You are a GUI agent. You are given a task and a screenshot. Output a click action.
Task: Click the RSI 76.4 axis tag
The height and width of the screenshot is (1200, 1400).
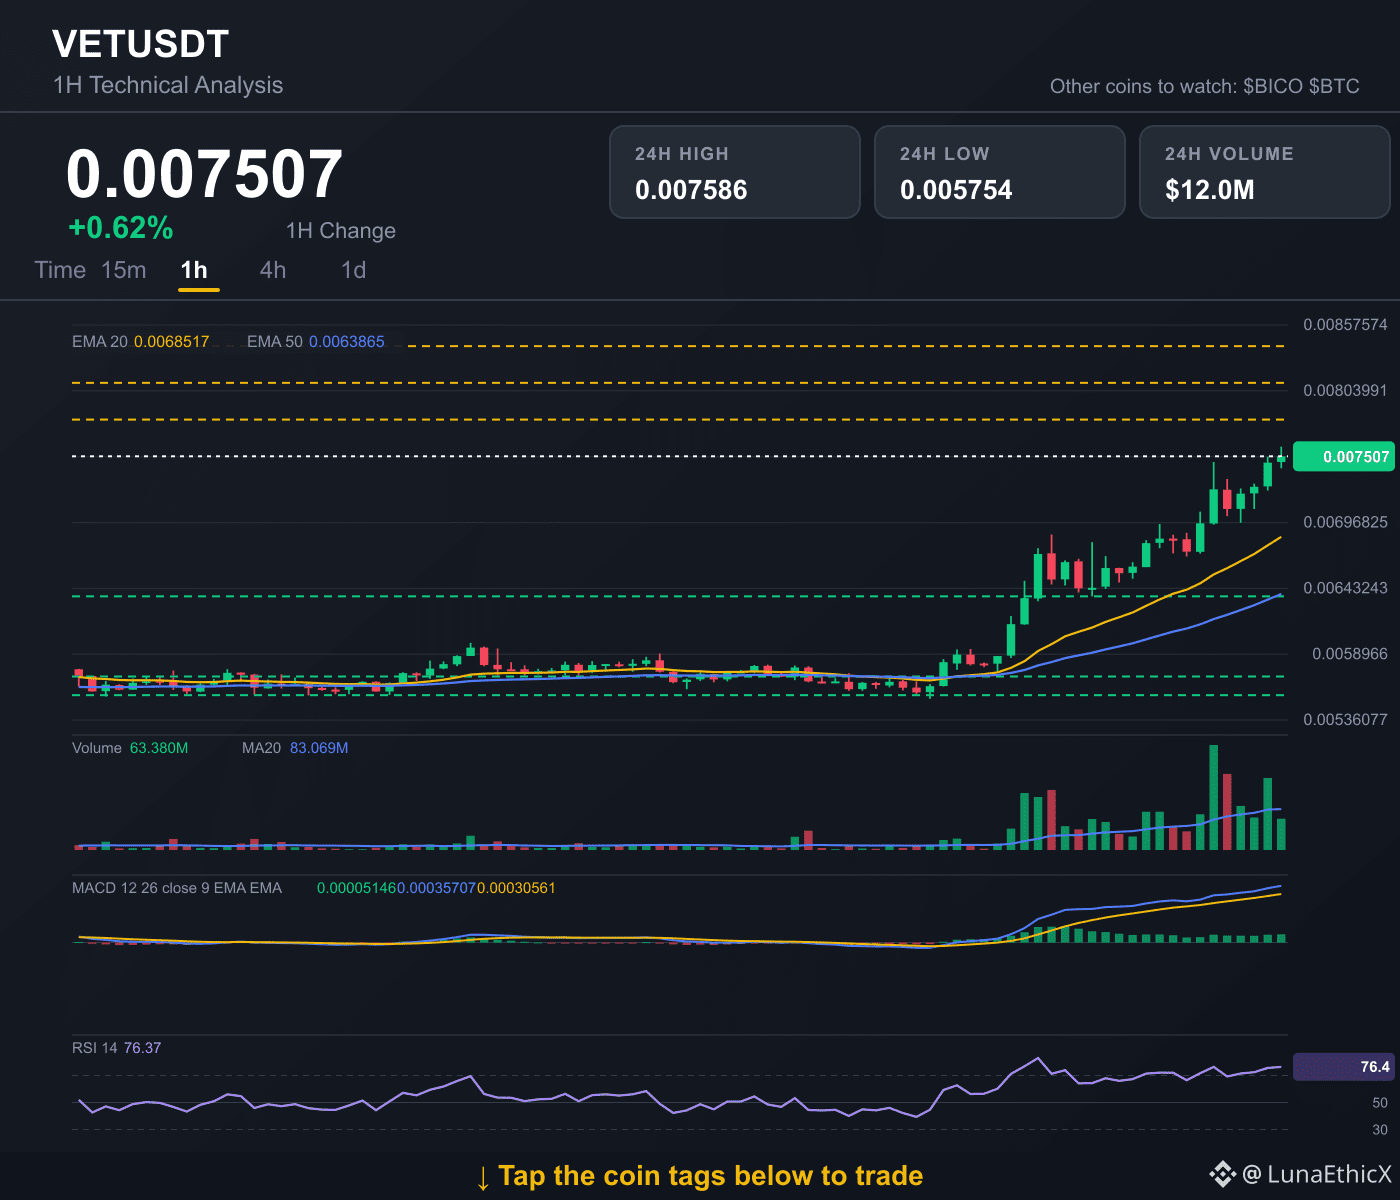click(x=1343, y=1067)
